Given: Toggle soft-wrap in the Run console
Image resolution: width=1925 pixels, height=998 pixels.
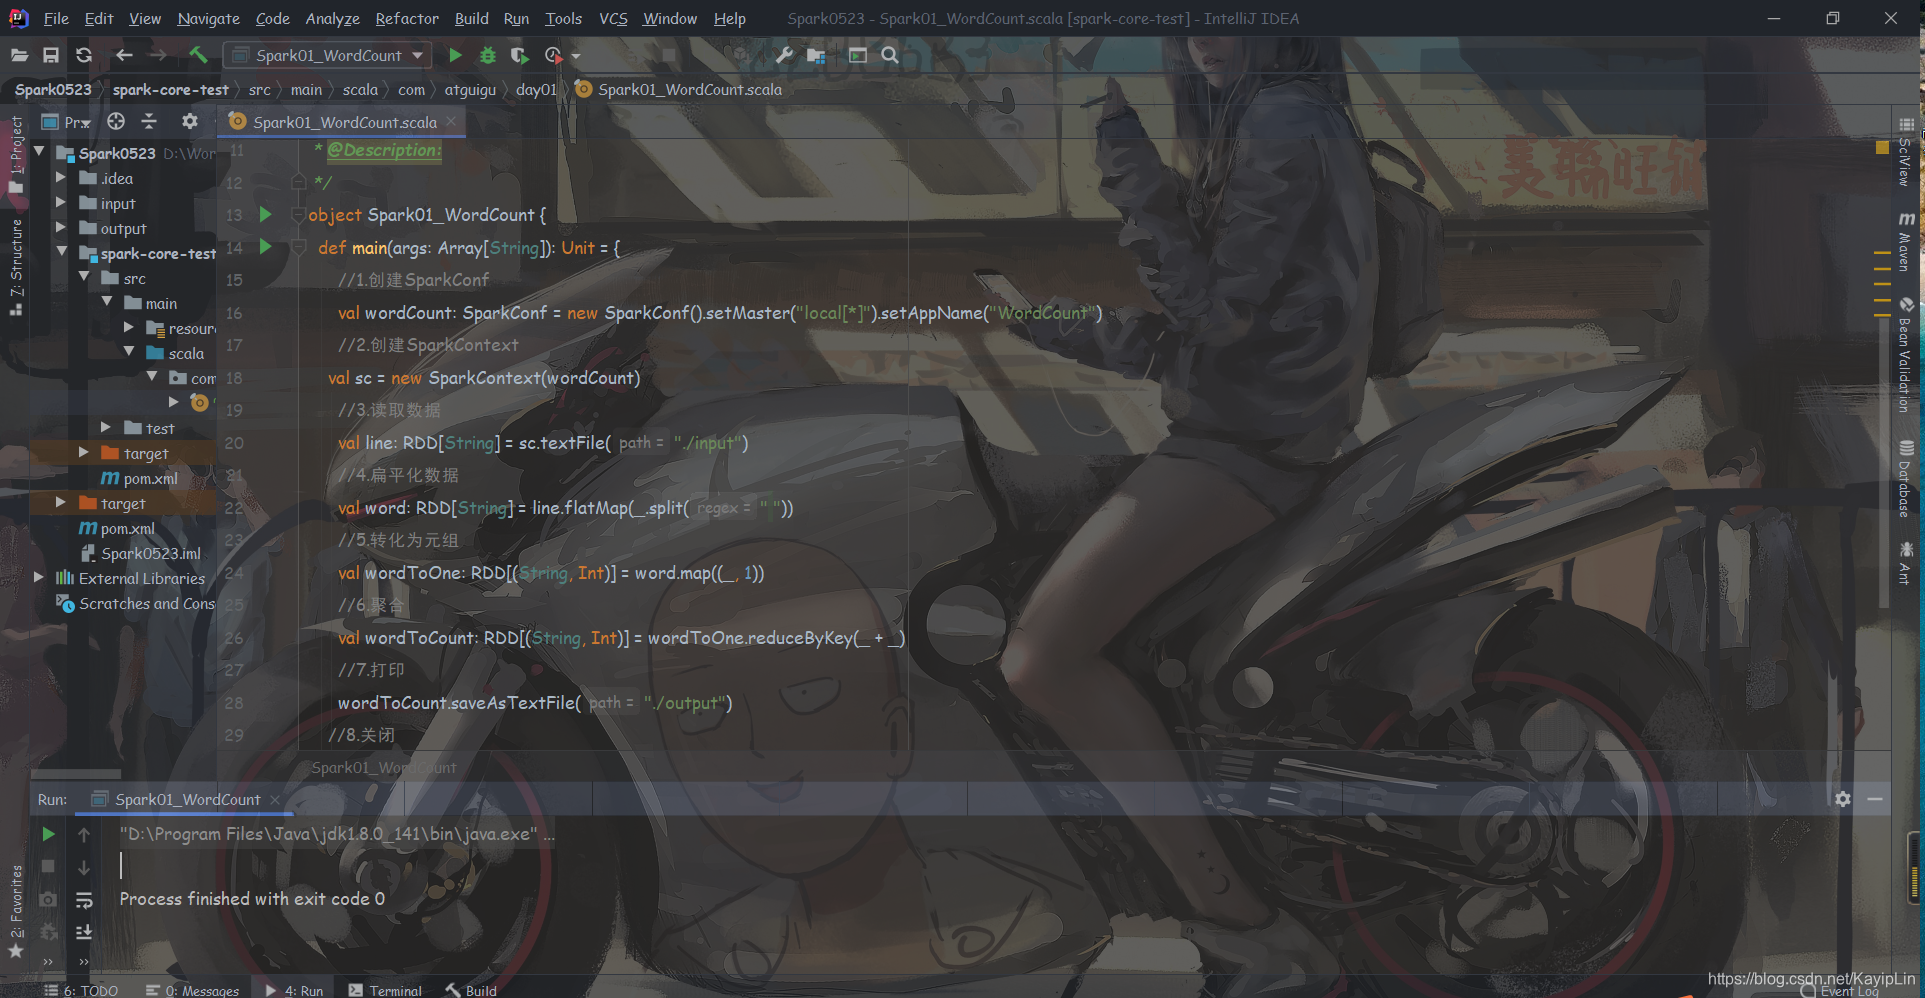Looking at the screenshot, I should click(85, 899).
